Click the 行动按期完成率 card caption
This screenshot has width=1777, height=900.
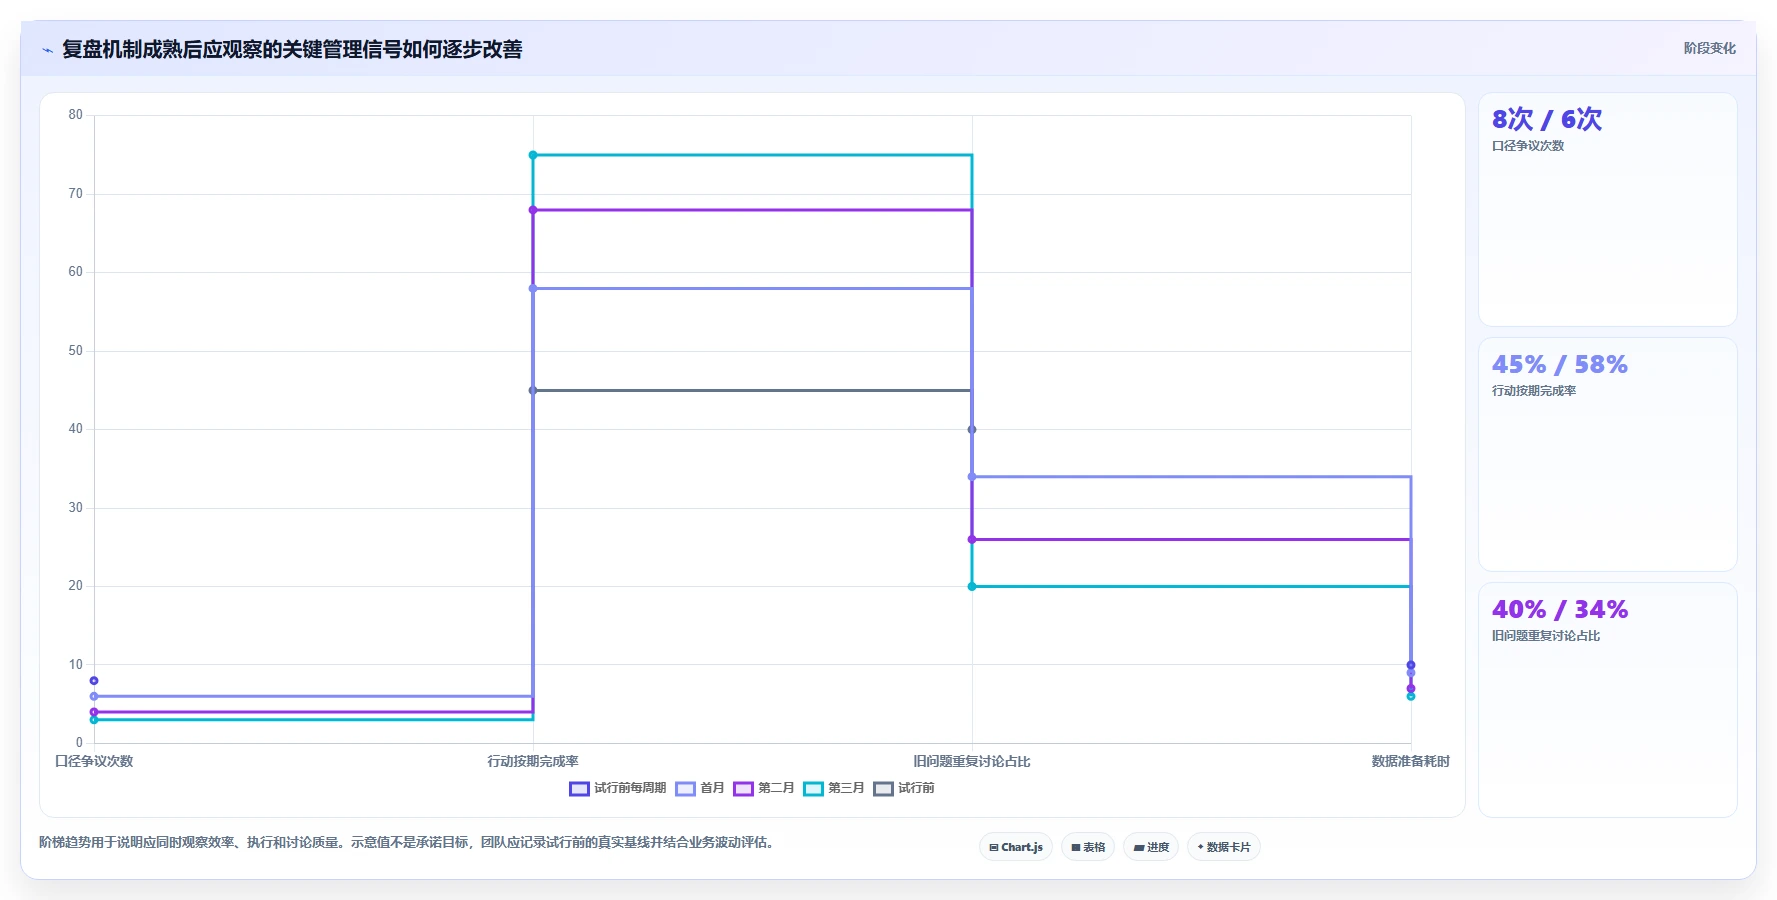(1533, 391)
